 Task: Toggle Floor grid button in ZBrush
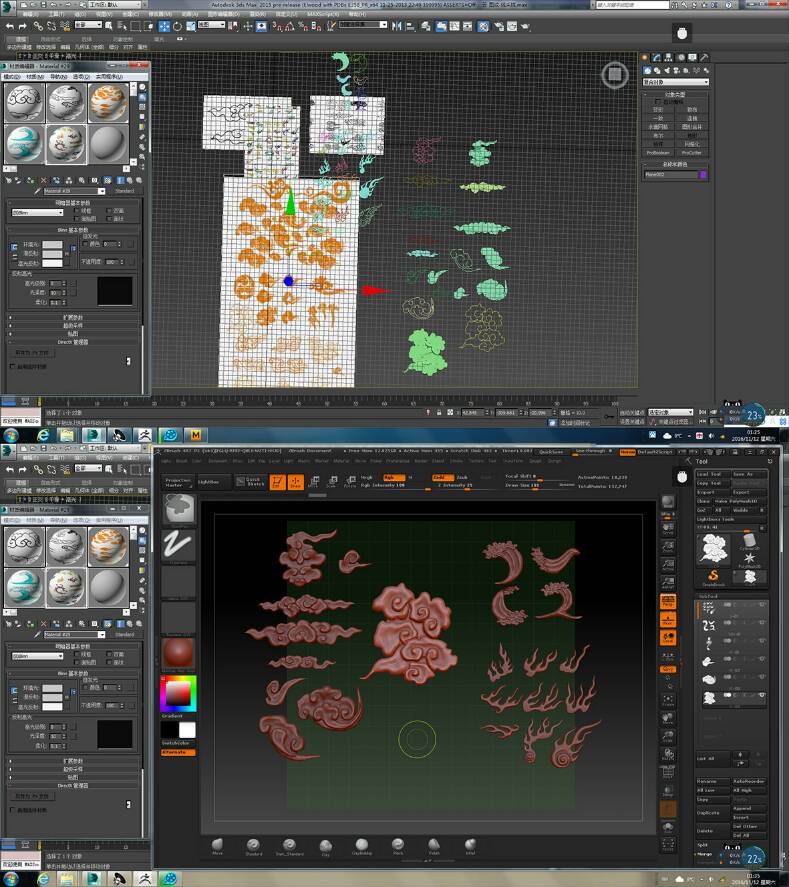[668, 620]
